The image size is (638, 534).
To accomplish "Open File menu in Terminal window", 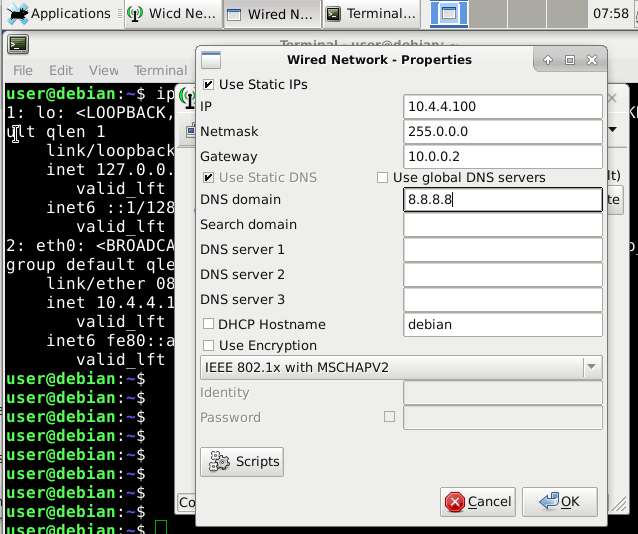I will tap(22, 70).
